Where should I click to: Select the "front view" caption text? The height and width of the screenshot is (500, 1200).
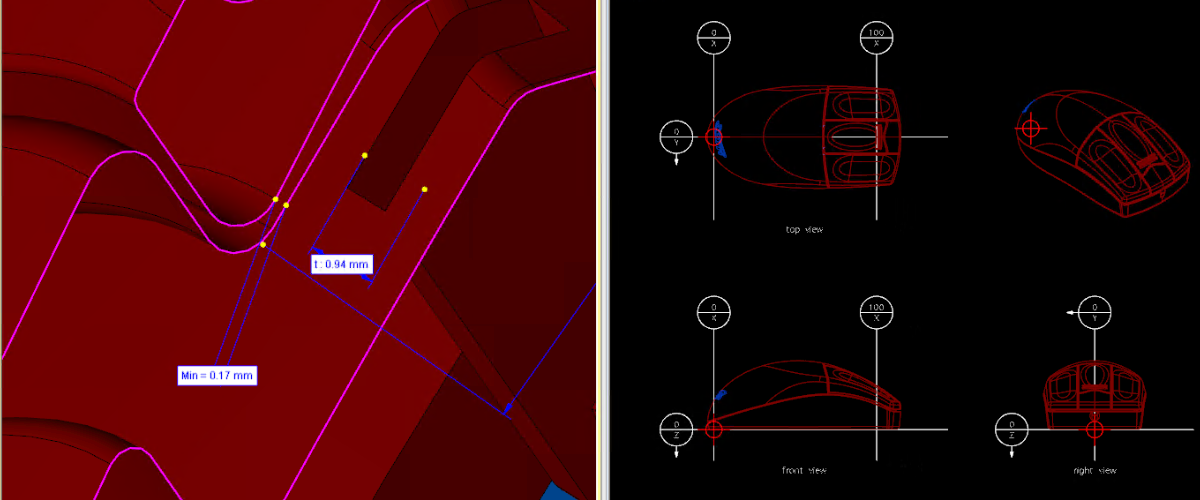[803, 470]
